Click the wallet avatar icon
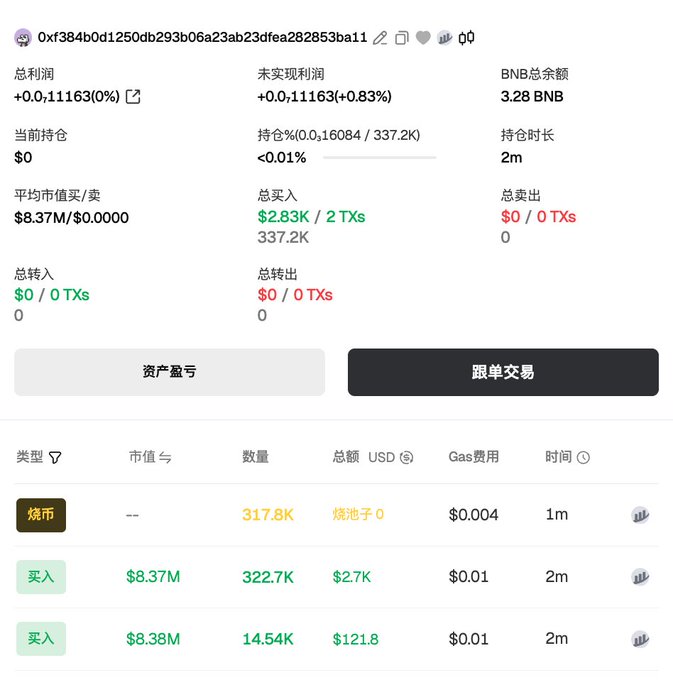 tap(23, 38)
